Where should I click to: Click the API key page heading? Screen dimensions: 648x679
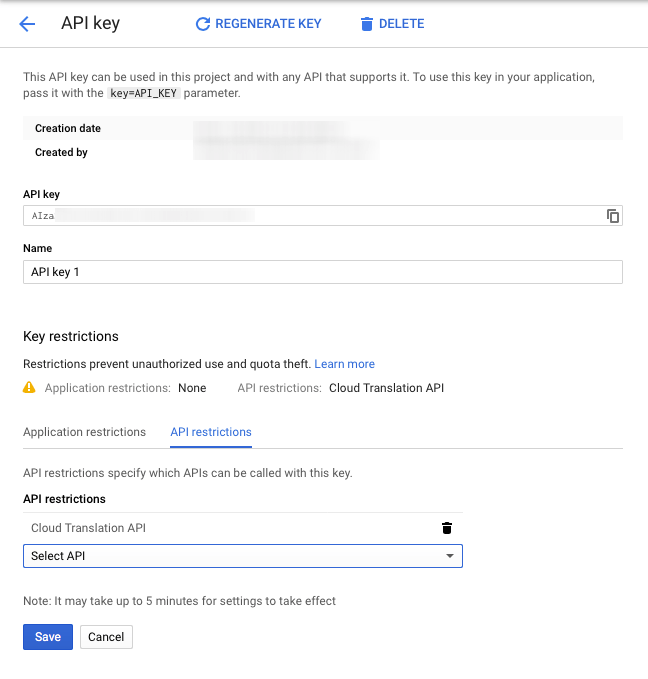[x=91, y=24]
